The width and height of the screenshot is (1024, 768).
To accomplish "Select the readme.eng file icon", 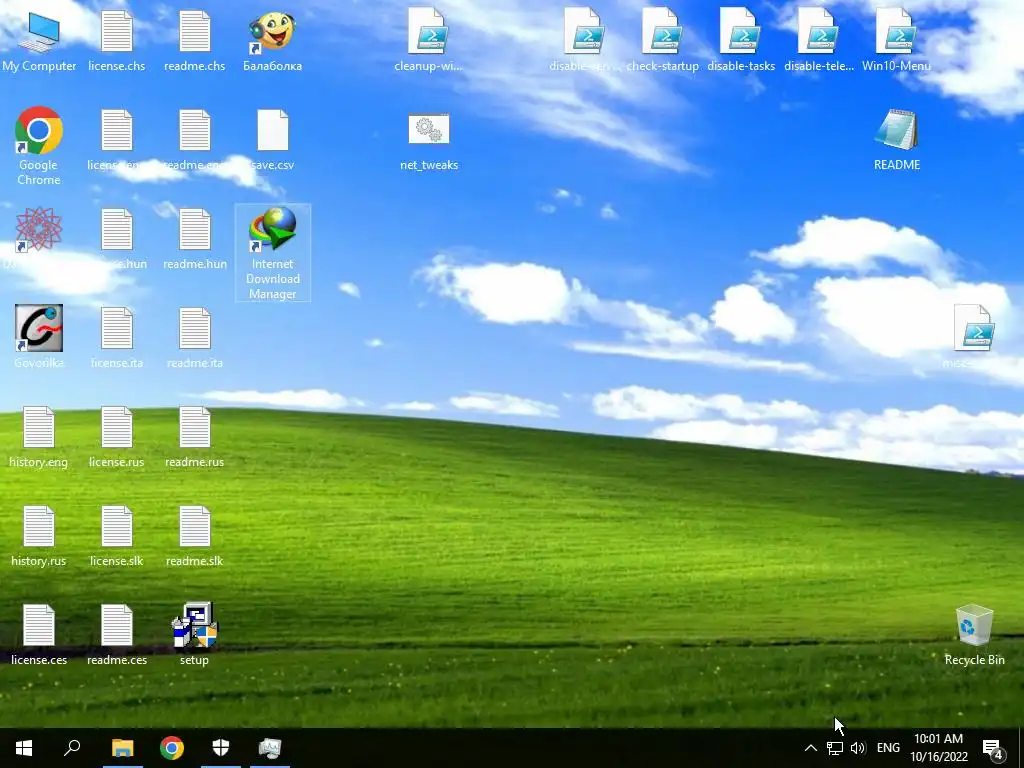I will [195, 140].
